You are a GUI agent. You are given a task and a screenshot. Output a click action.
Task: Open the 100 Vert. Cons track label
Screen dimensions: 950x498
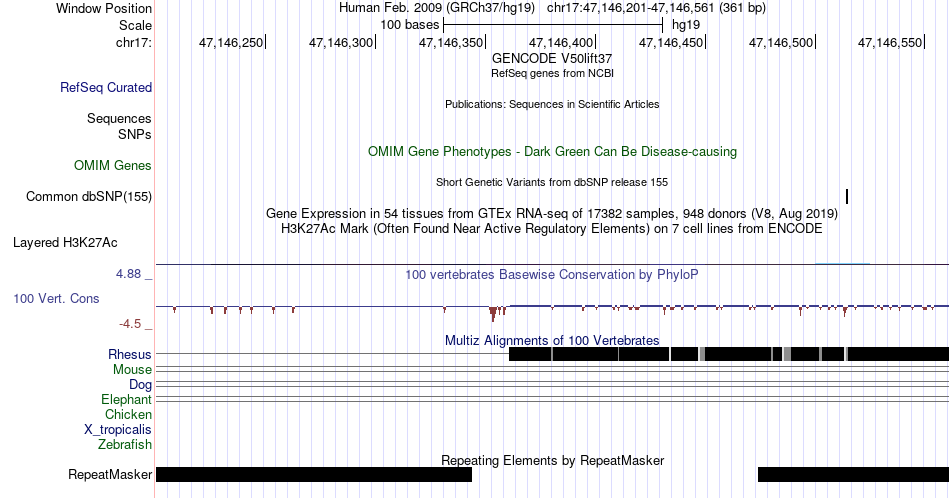(56, 298)
